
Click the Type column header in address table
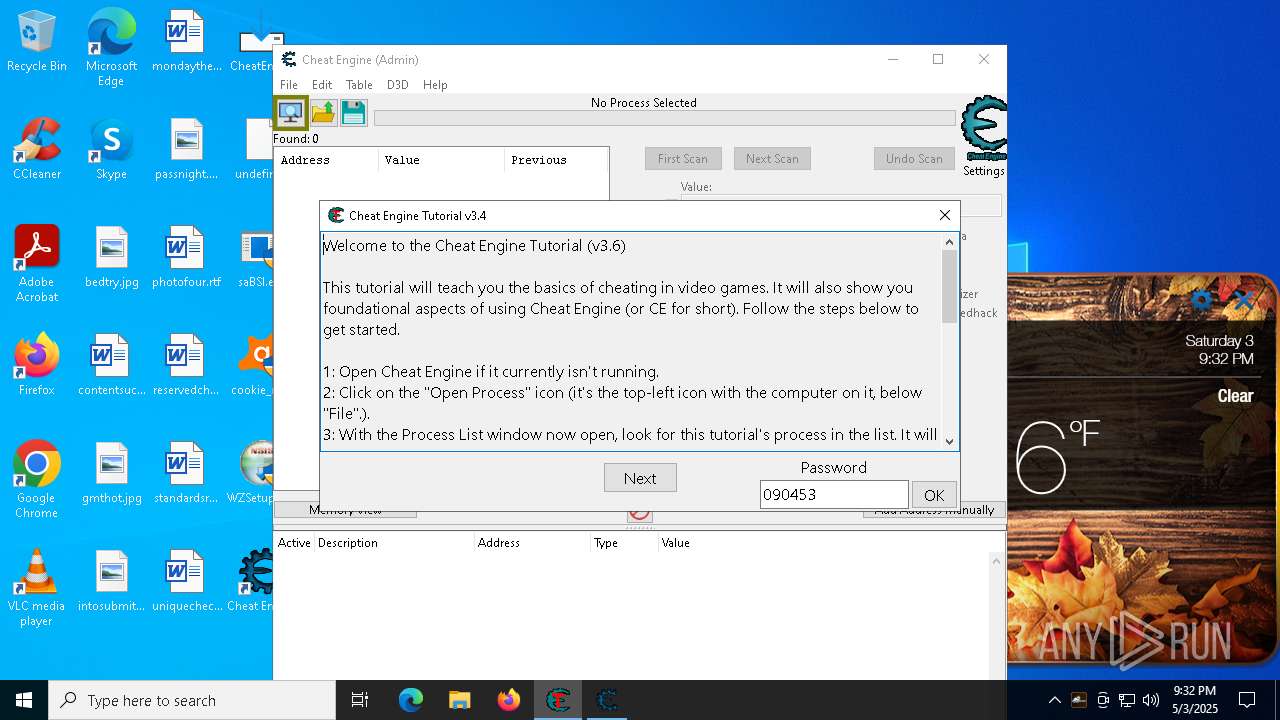(624, 543)
